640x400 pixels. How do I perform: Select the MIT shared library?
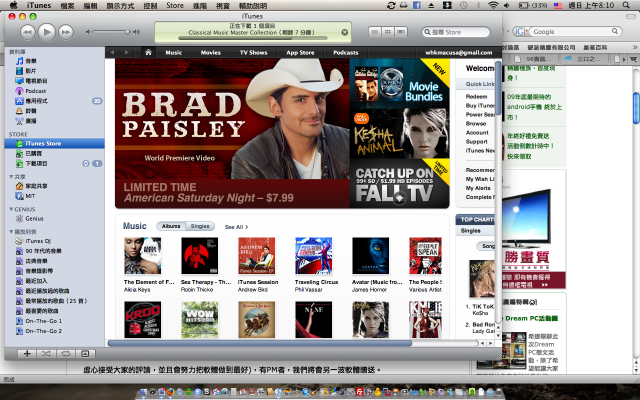pyautogui.click(x=25, y=196)
